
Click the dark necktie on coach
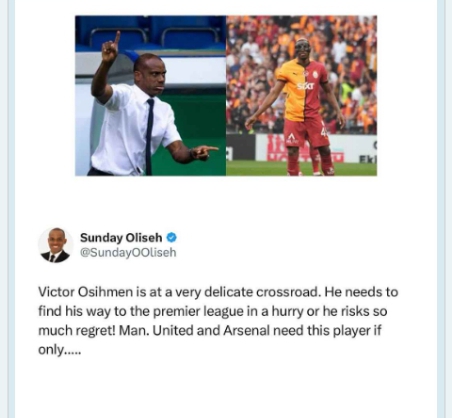(149, 136)
